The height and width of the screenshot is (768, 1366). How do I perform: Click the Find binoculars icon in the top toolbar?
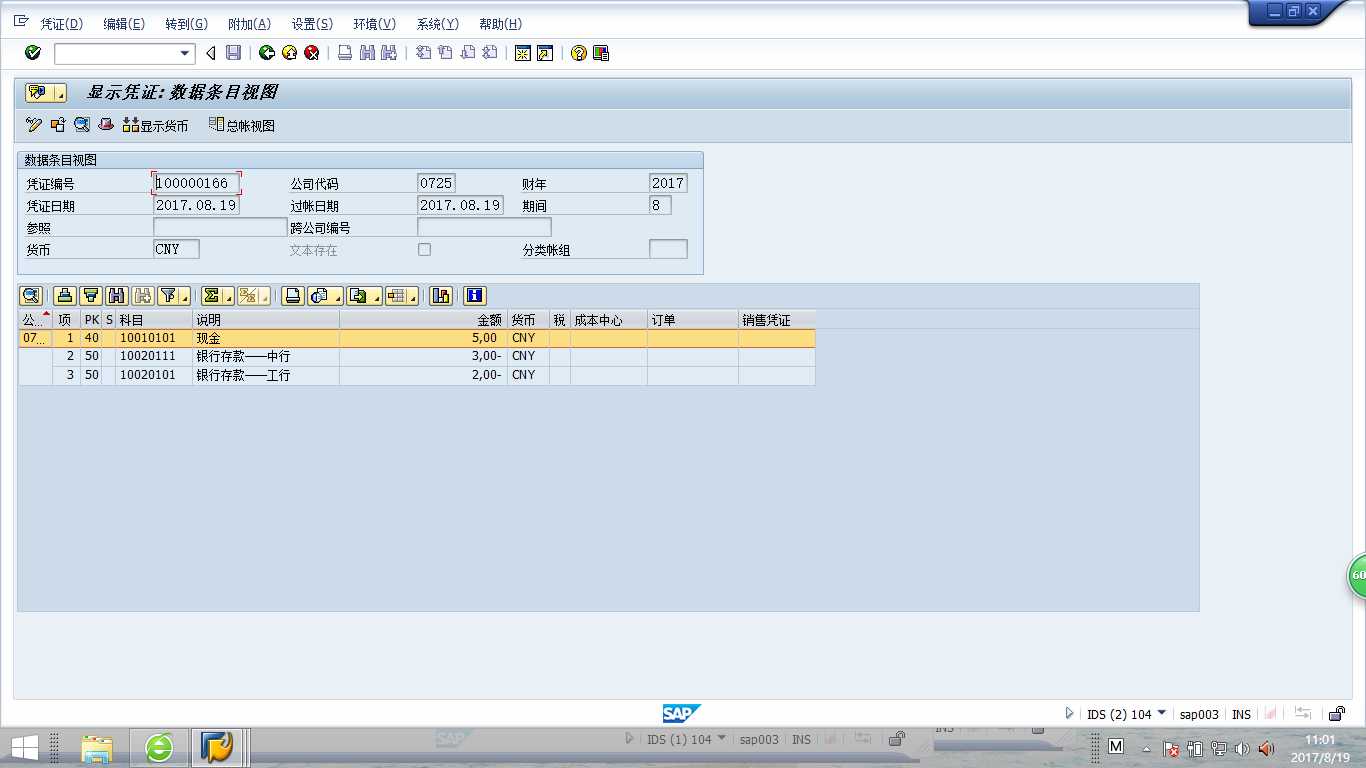point(367,53)
